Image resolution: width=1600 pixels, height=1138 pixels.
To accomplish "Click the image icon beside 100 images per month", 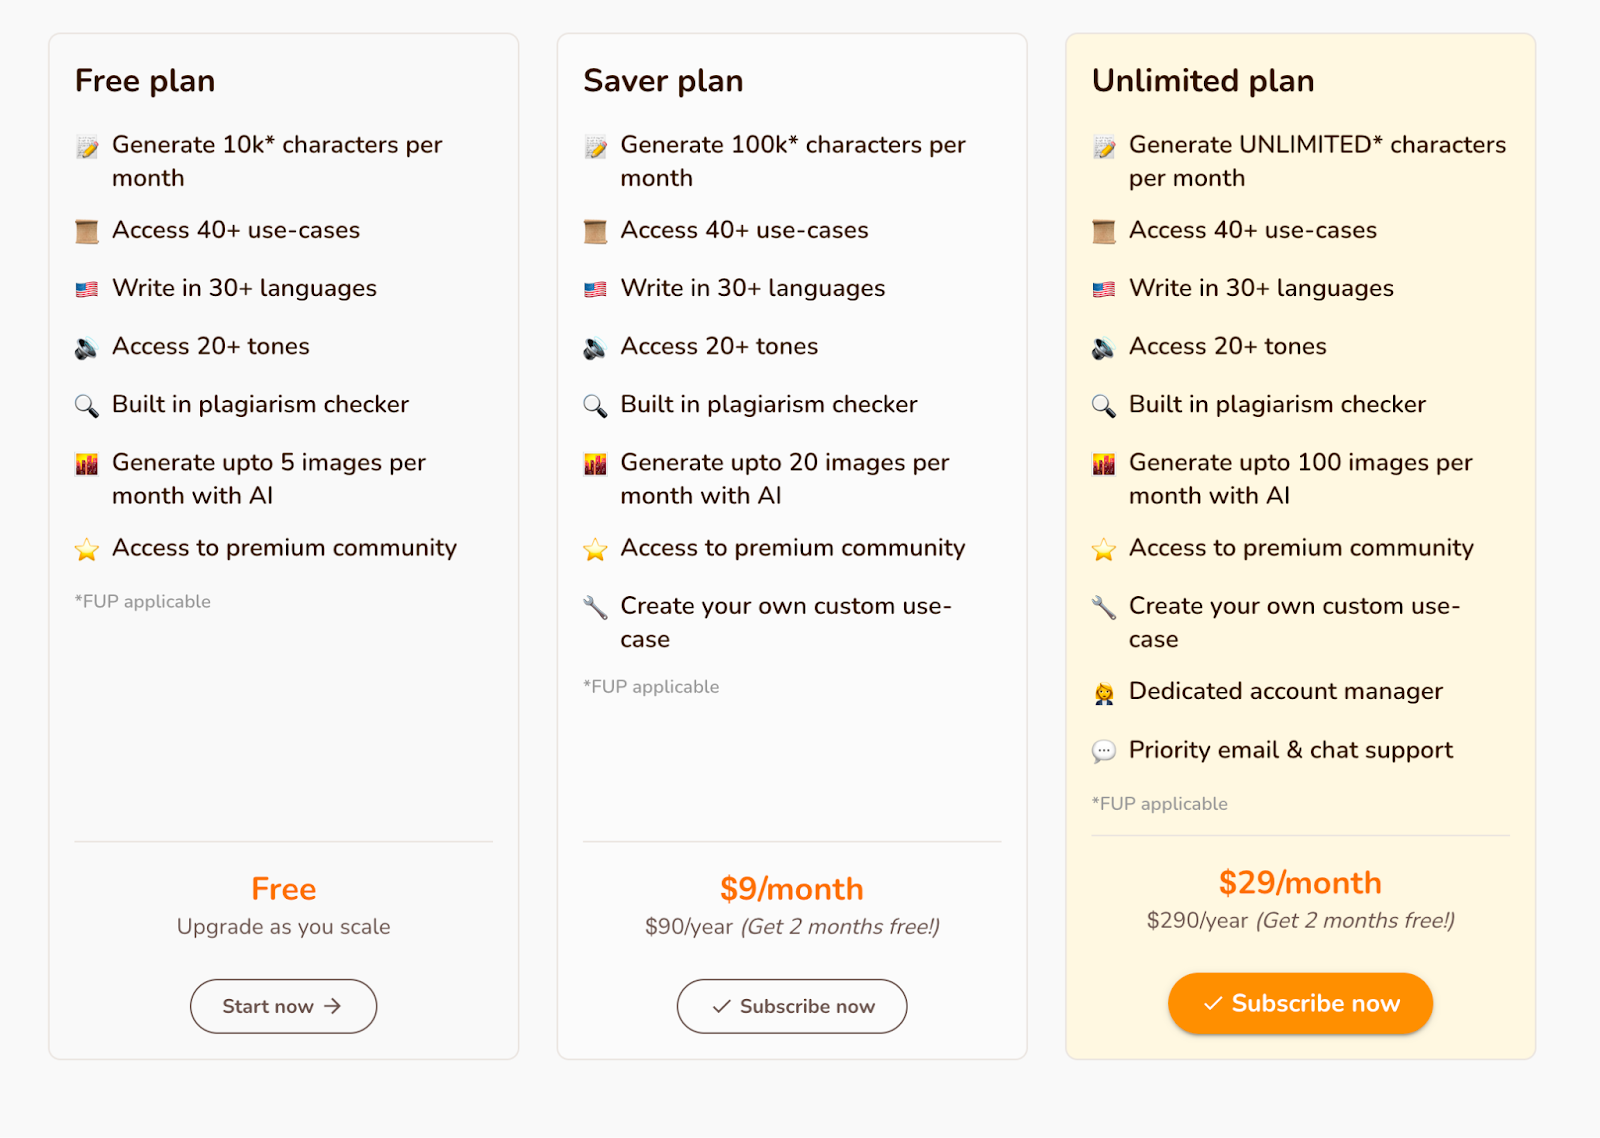I will [x=1103, y=464].
